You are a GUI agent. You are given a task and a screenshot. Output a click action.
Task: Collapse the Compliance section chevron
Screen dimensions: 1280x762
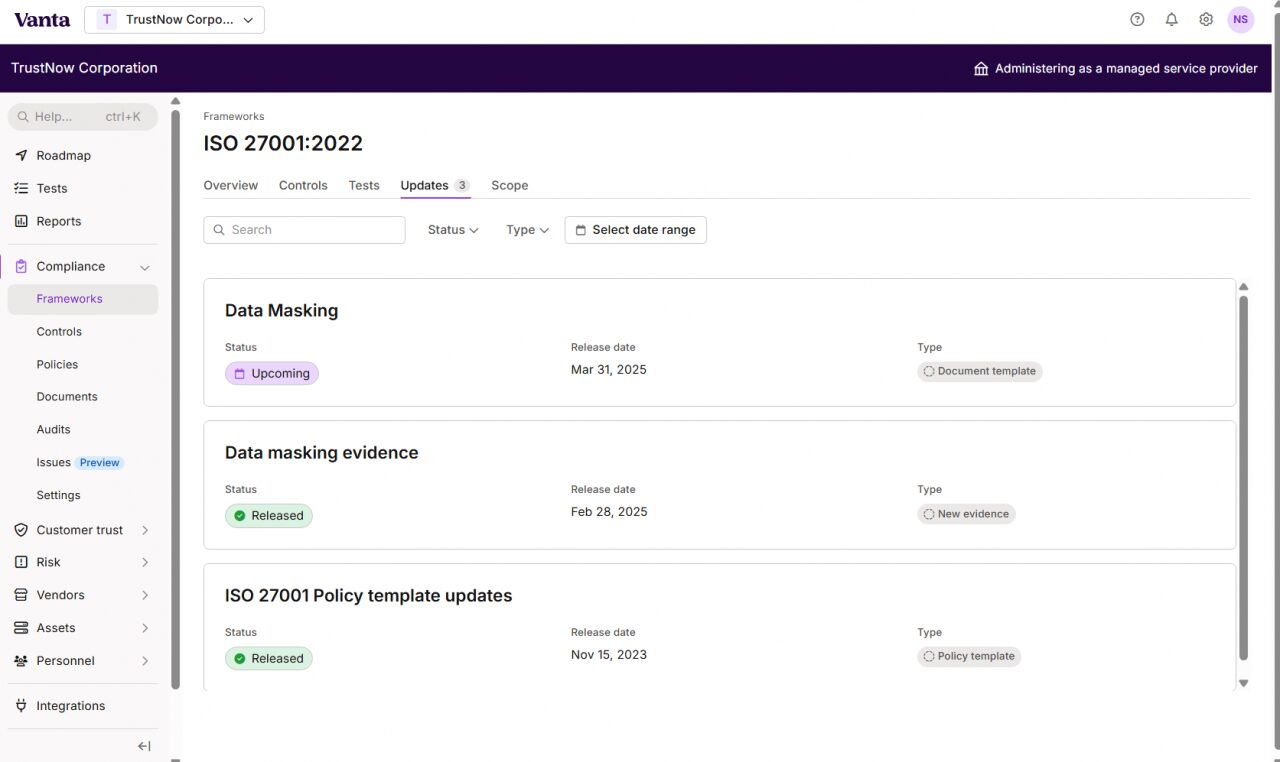pos(145,267)
